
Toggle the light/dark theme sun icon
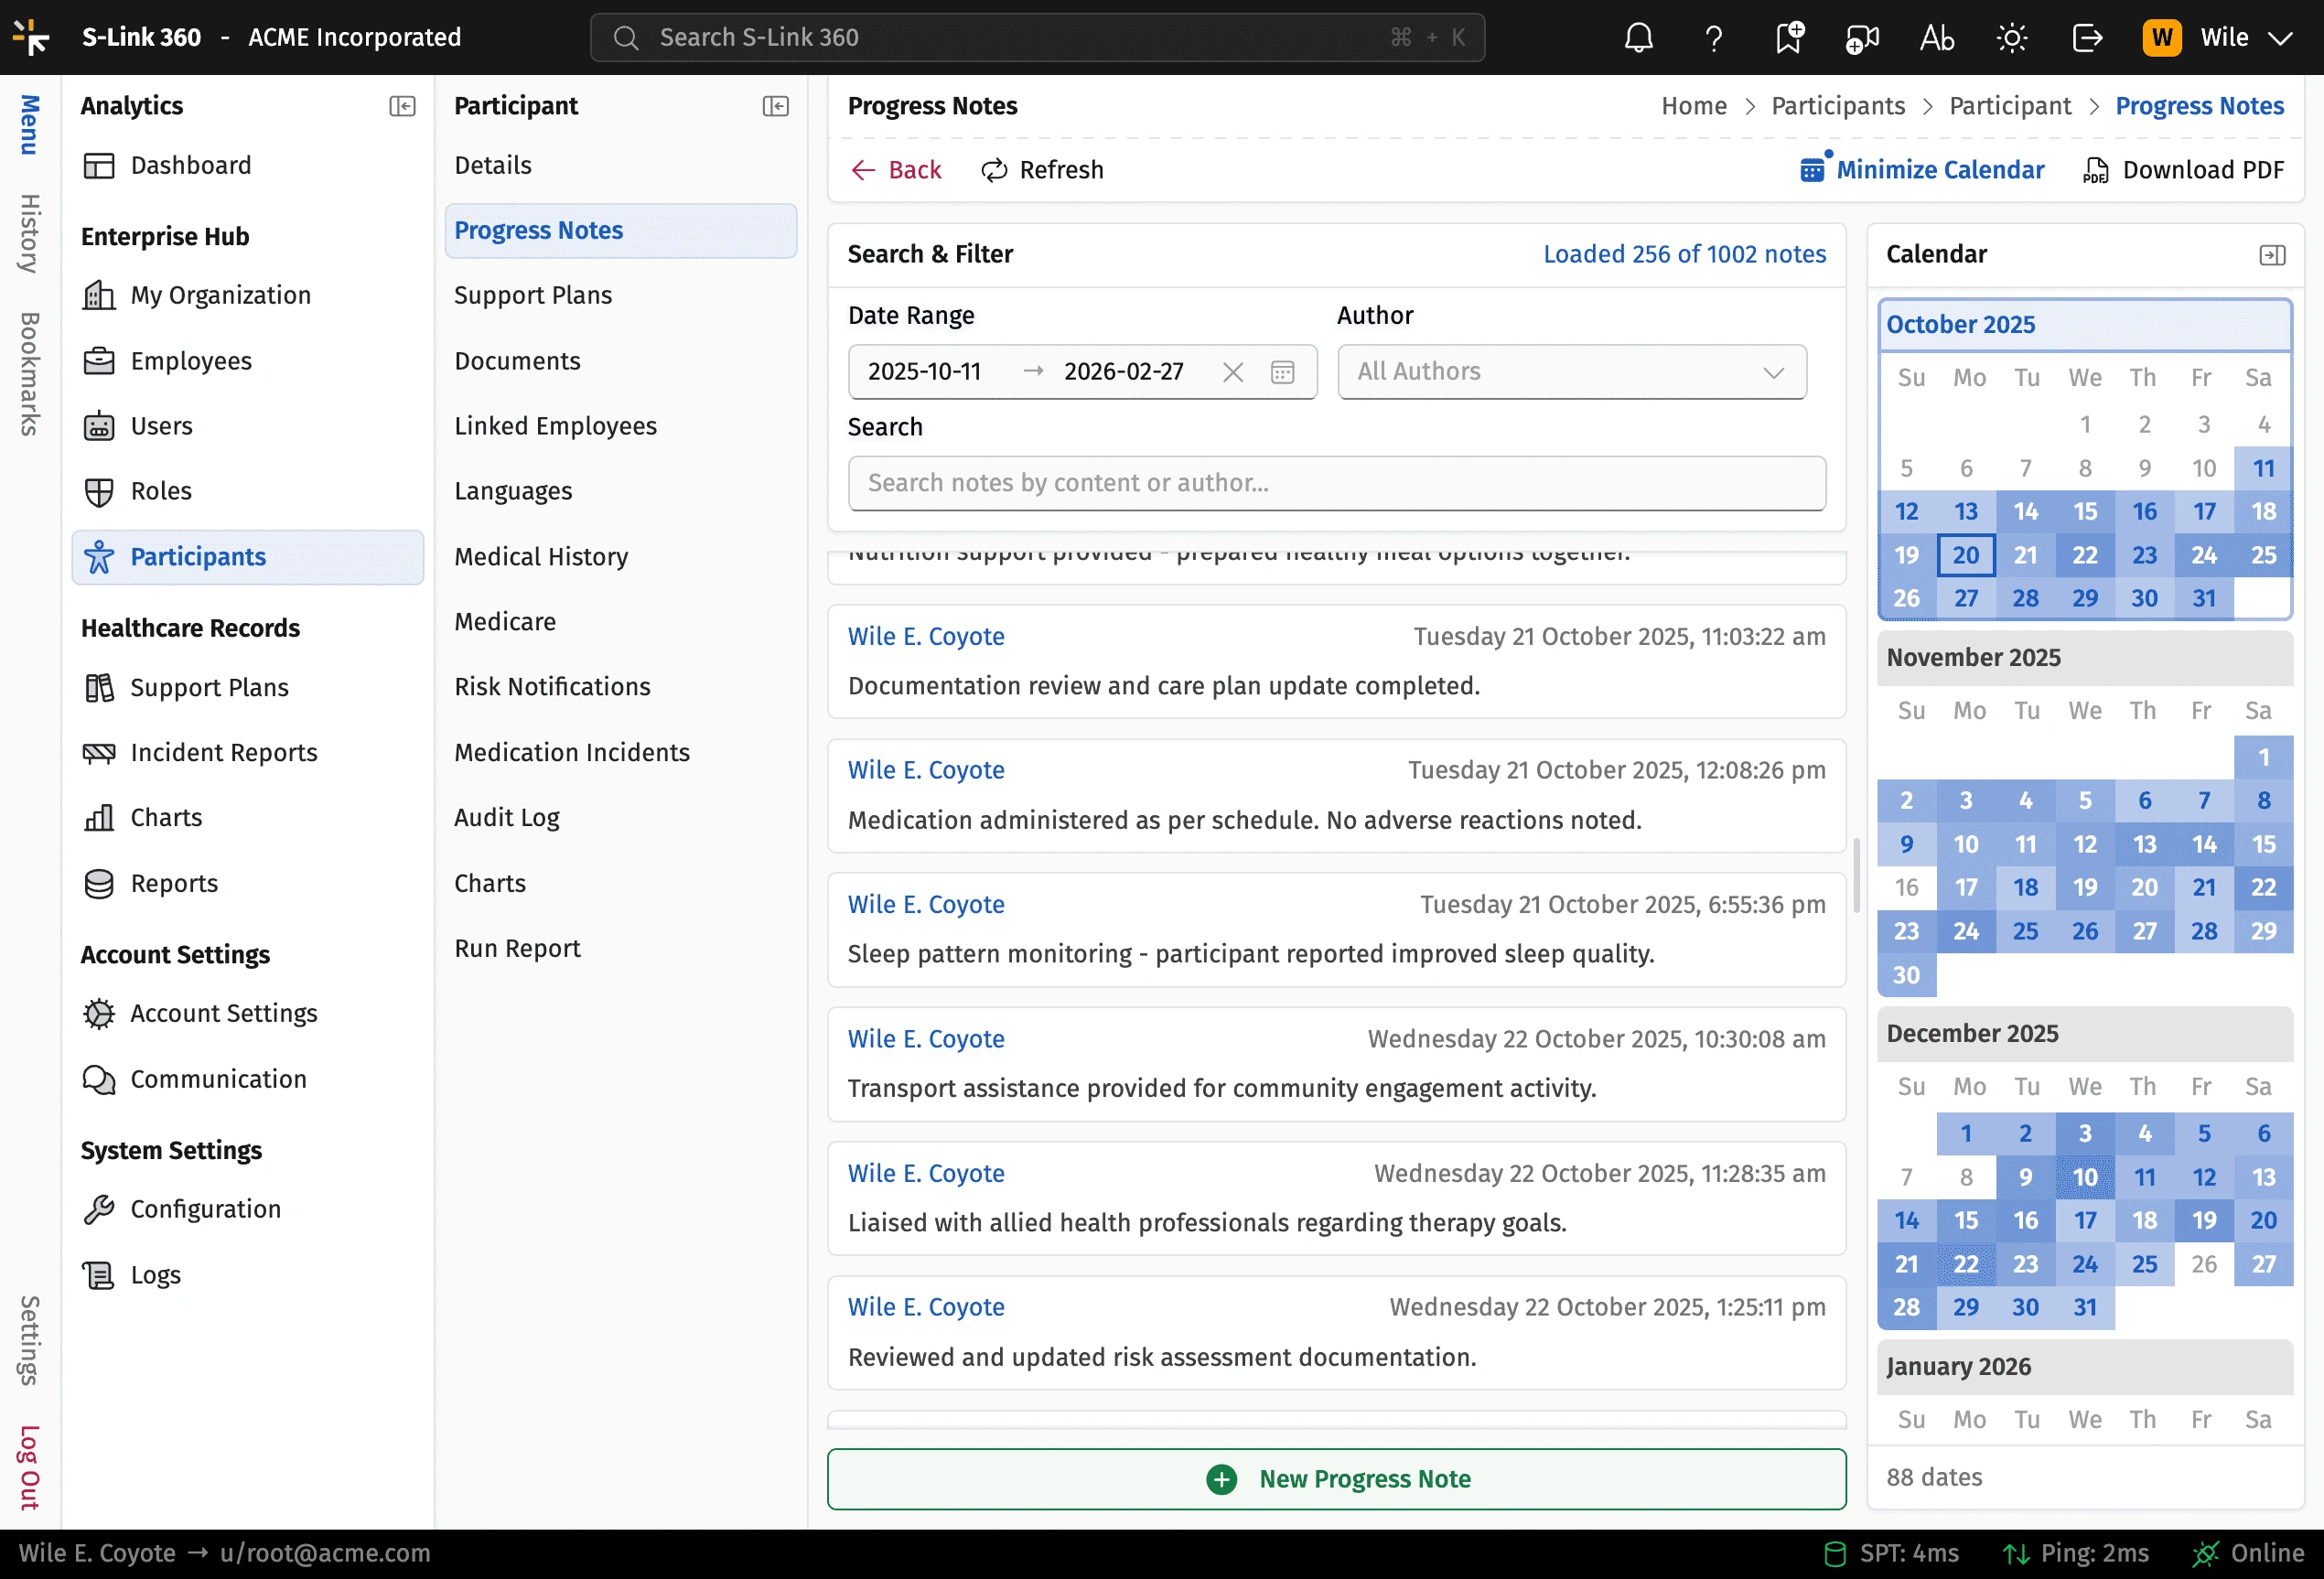point(2012,37)
